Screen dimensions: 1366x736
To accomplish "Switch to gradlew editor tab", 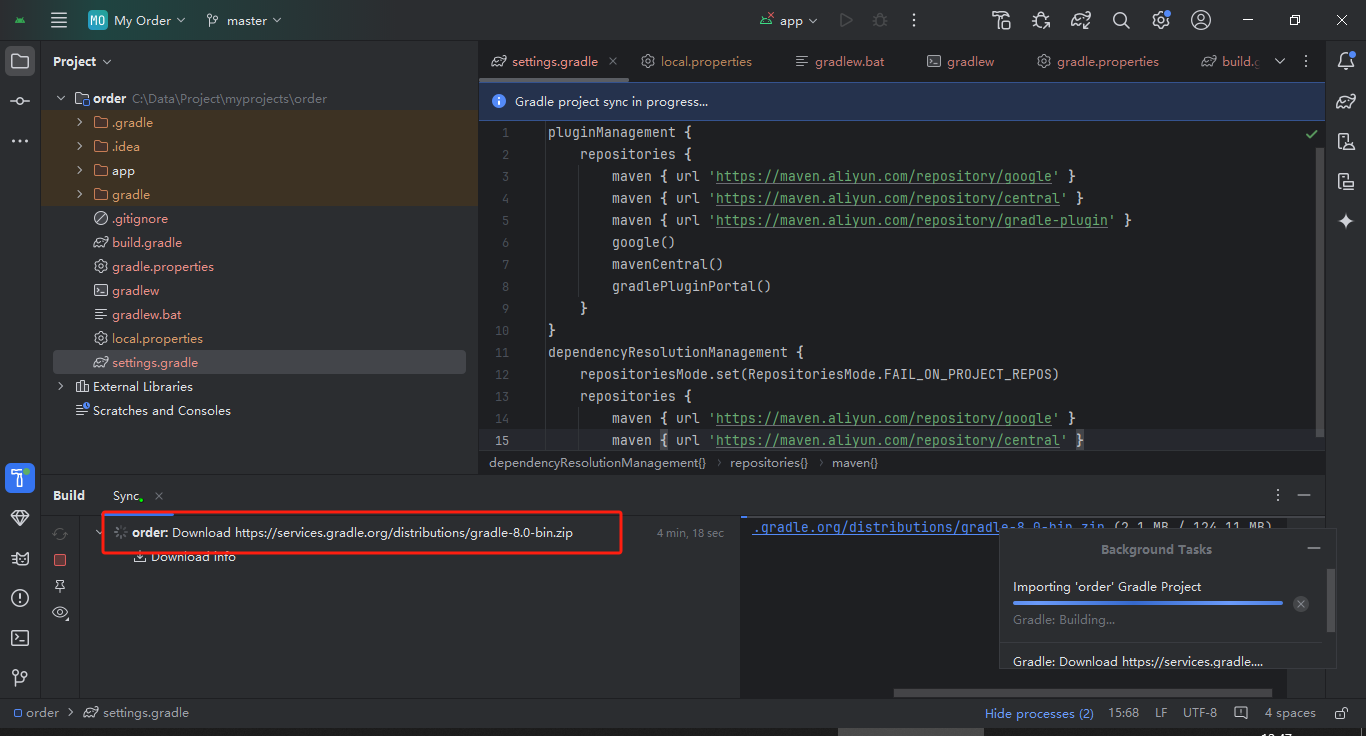I will coord(960,61).
